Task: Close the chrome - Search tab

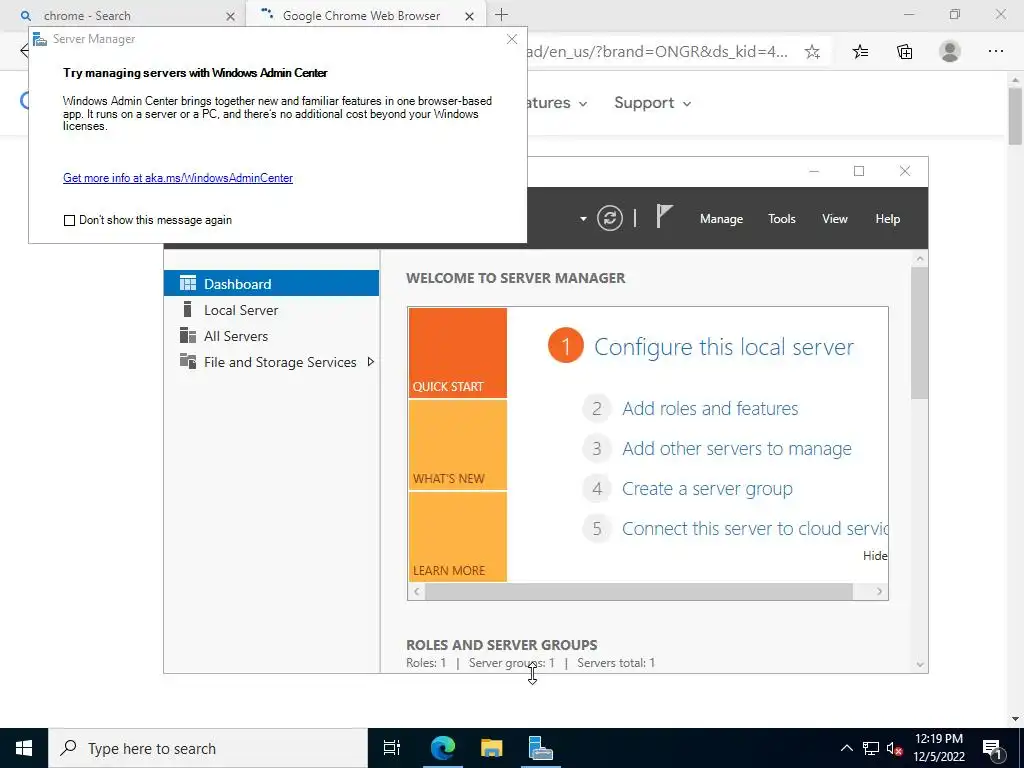Action: [x=231, y=16]
